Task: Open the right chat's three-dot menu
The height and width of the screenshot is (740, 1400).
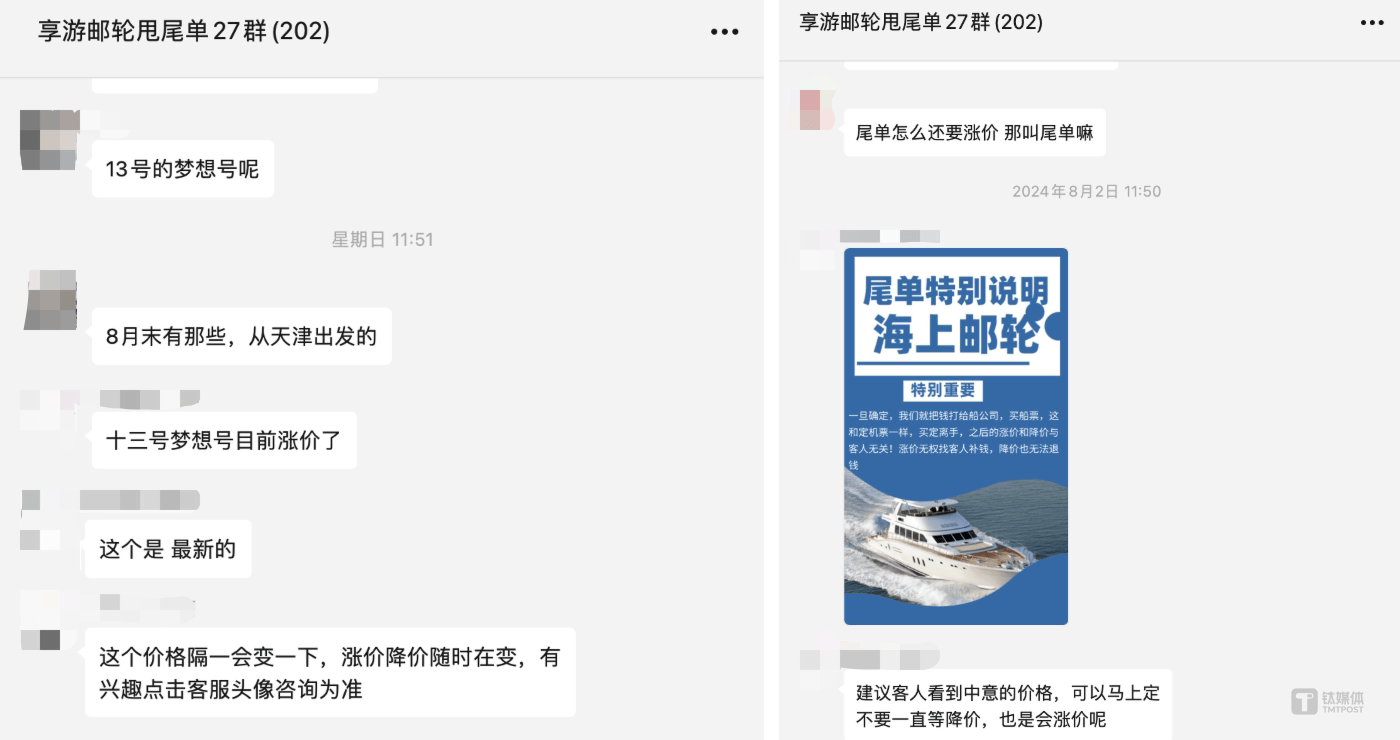Action: (x=1370, y=22)
